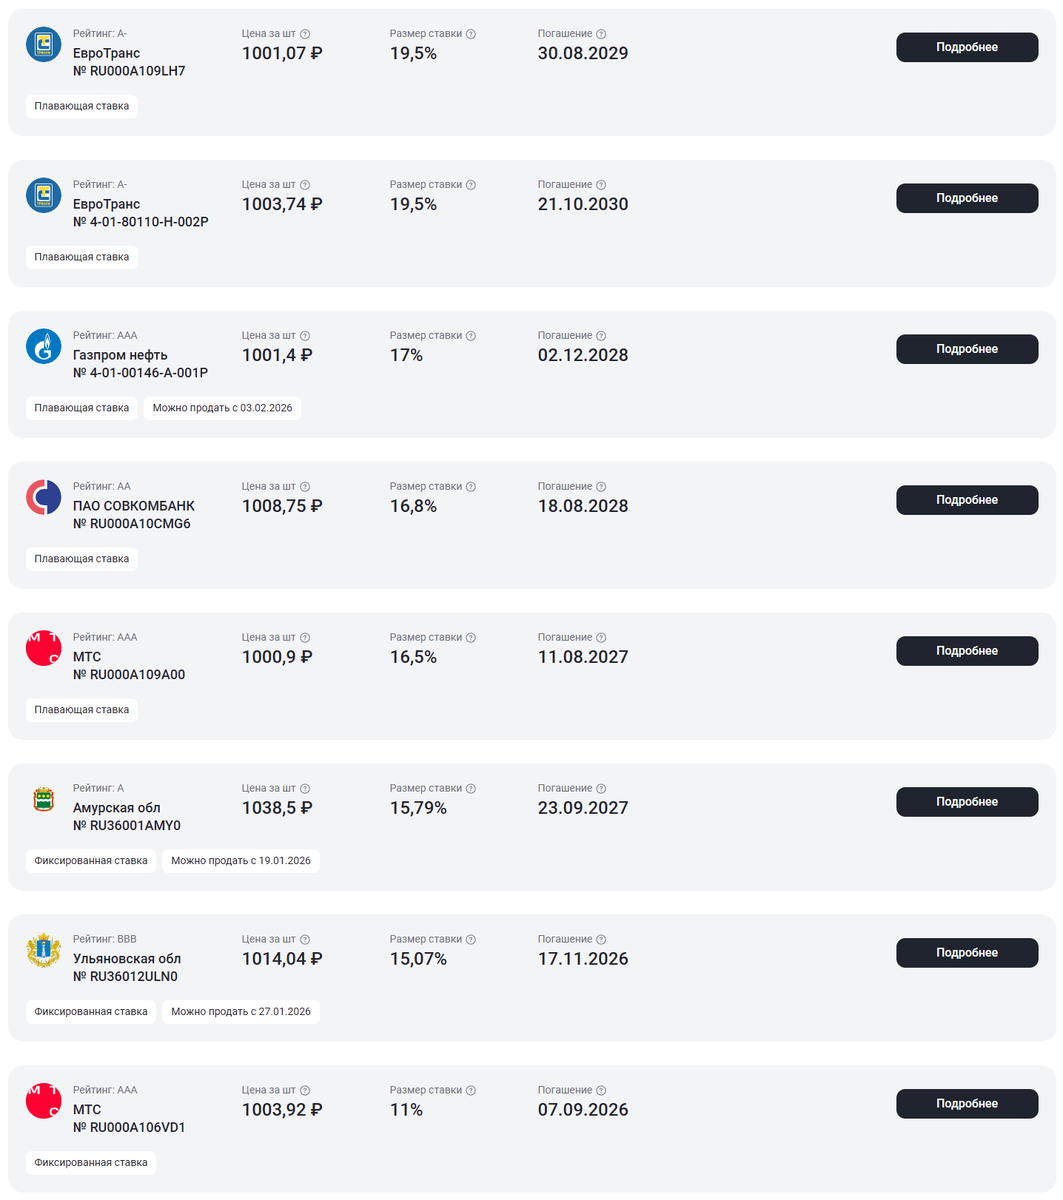Open details for Амурская обл bond
The width and height of the screenshot is (1063, 1200).
tap(966, 802)
